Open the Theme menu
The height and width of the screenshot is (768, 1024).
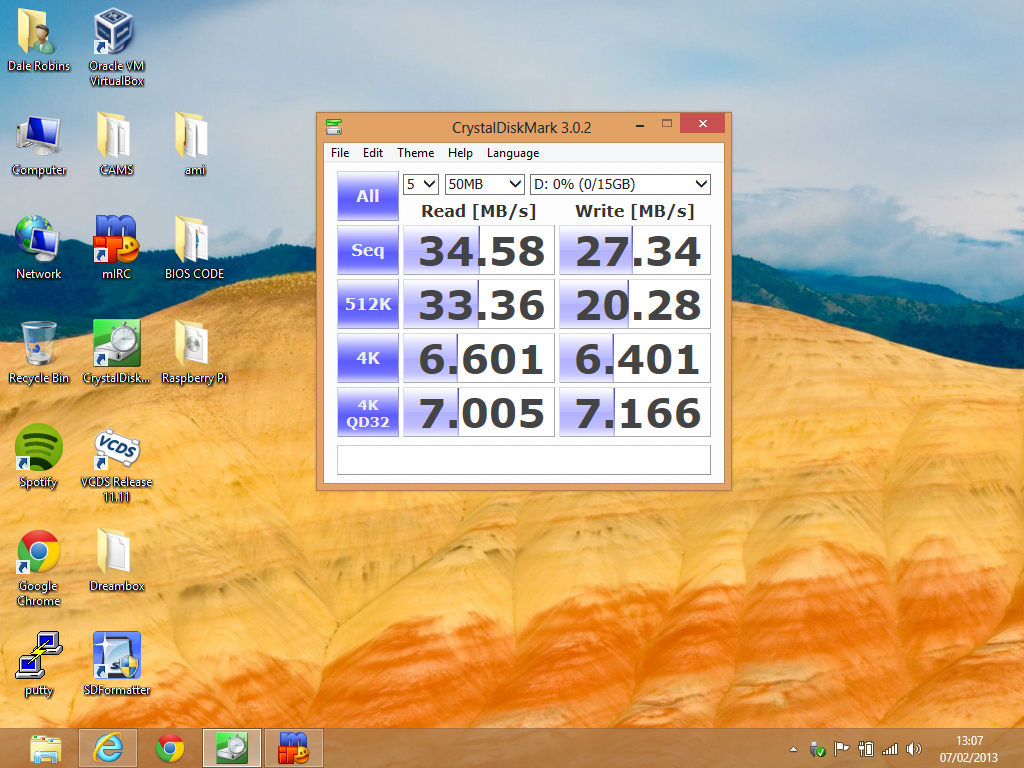coord(415,153)
